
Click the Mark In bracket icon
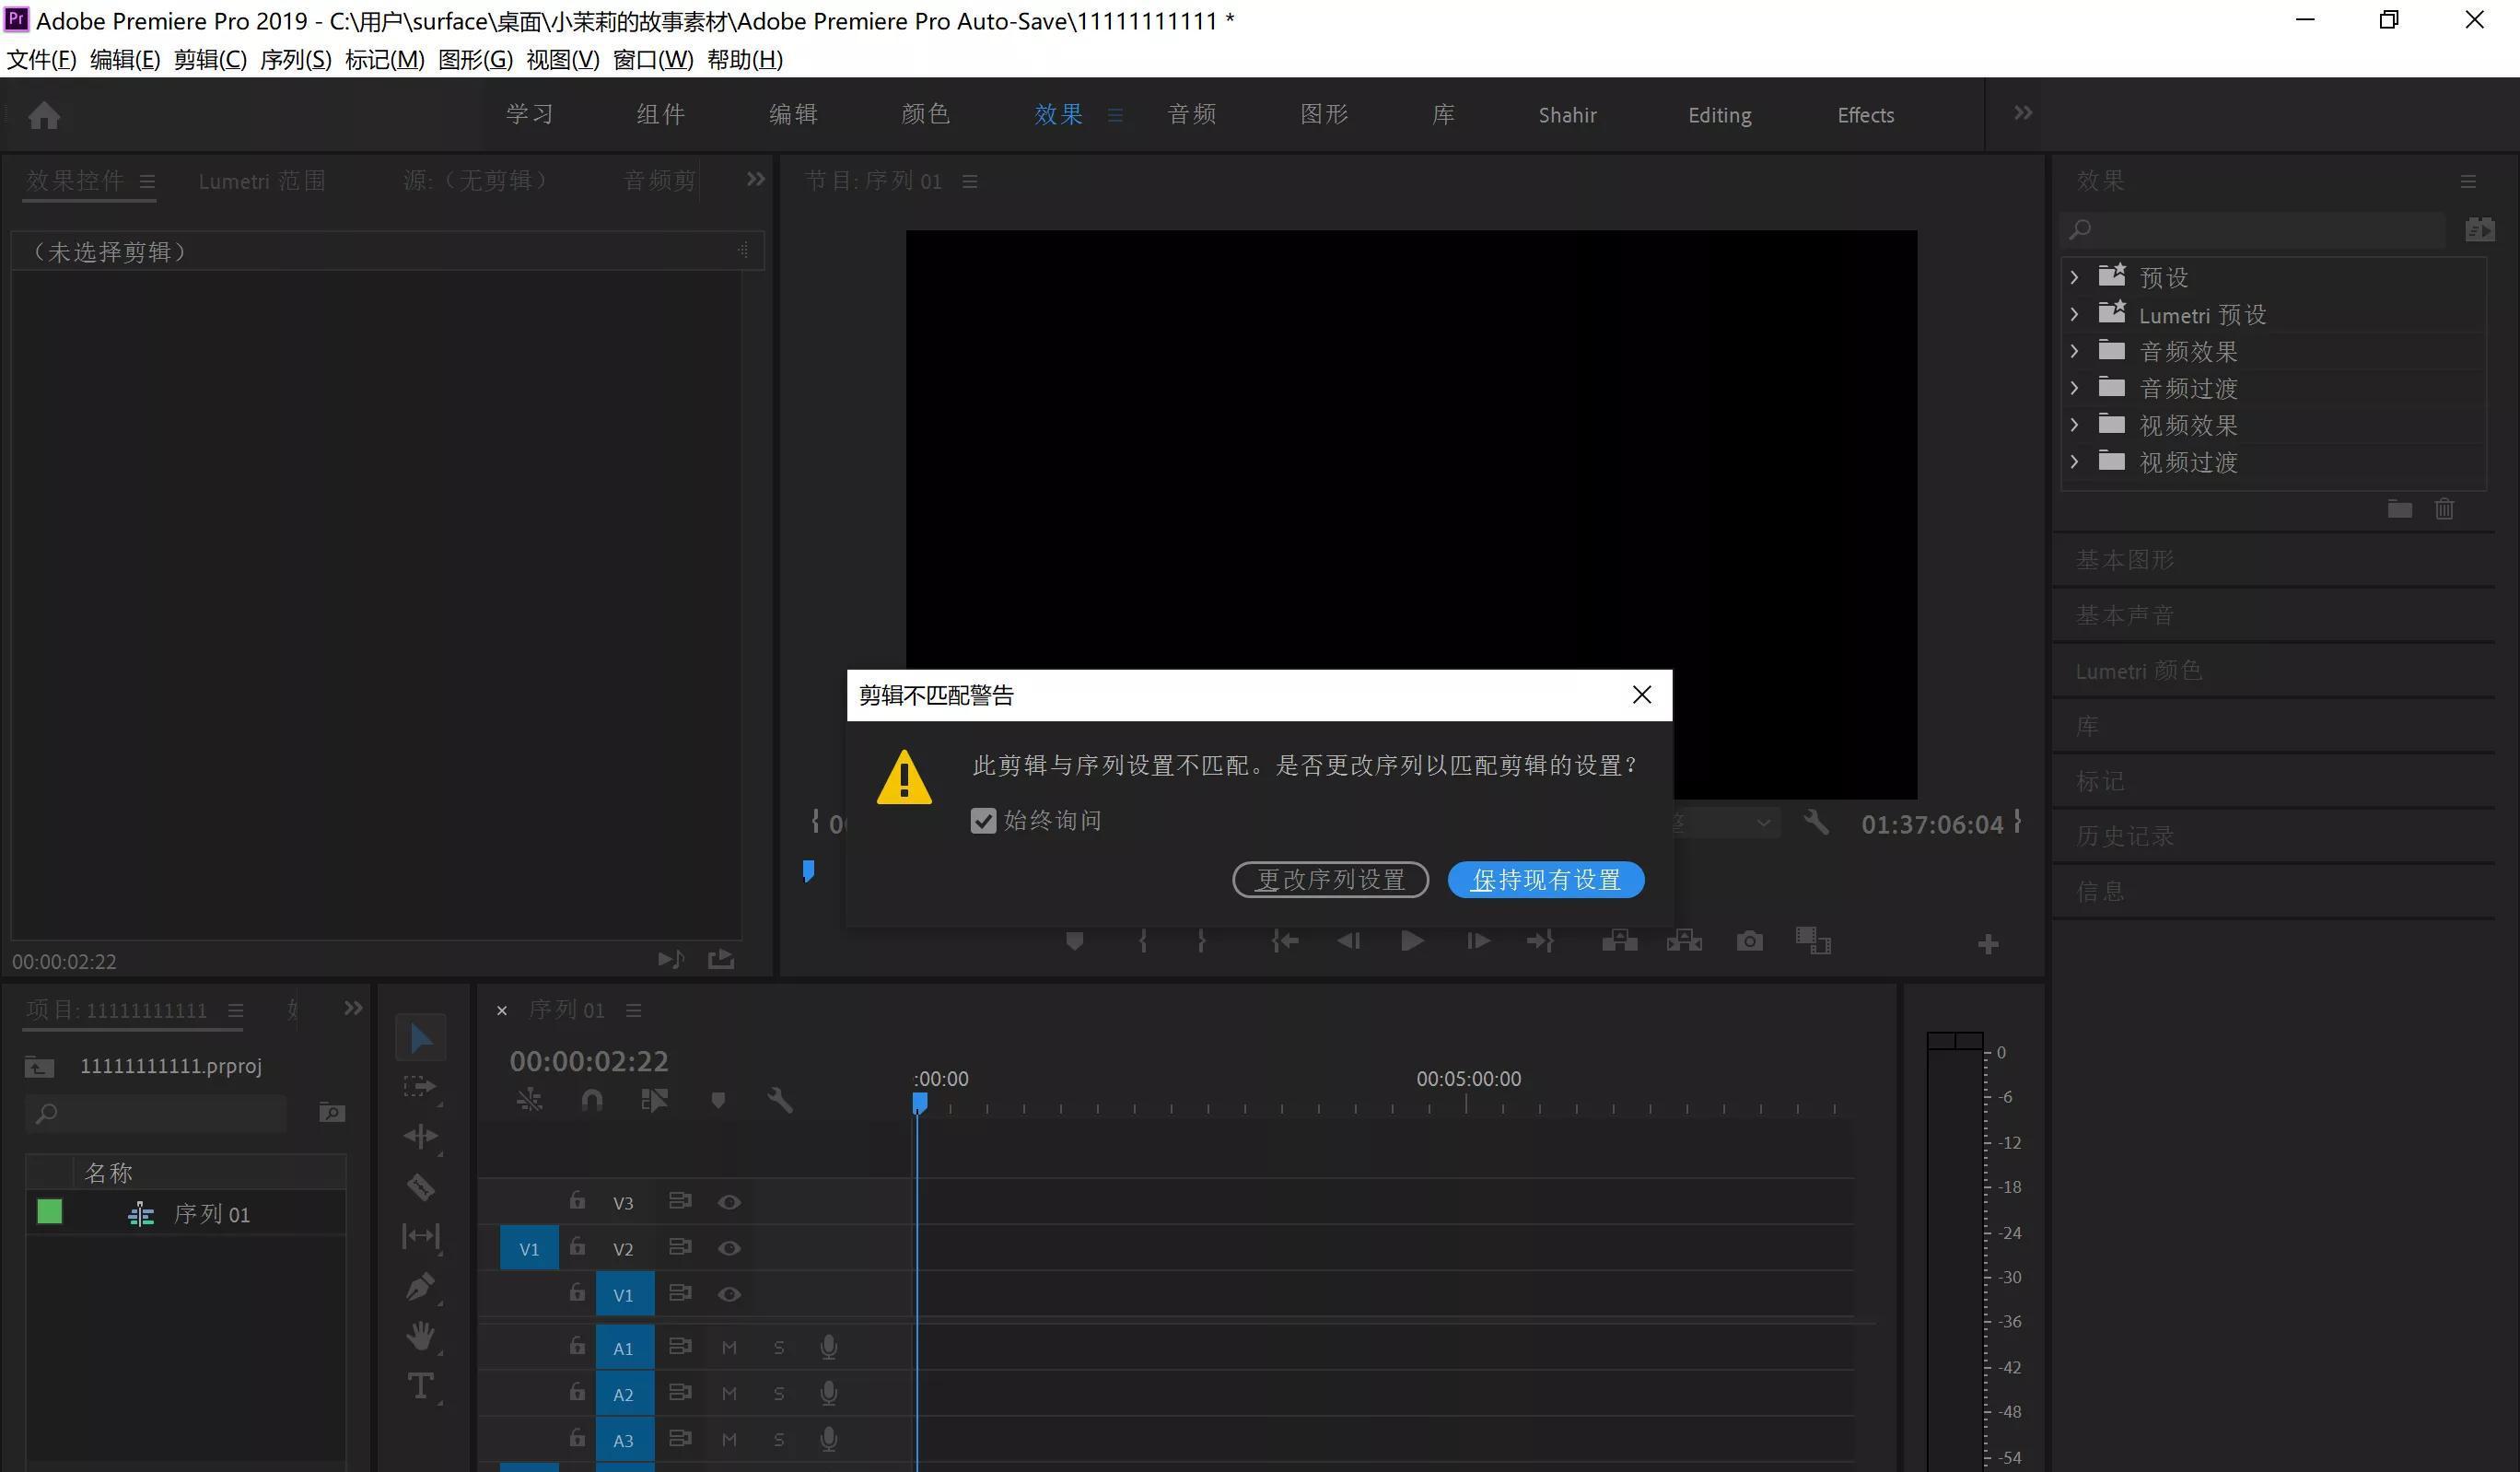pos(1142,942)
